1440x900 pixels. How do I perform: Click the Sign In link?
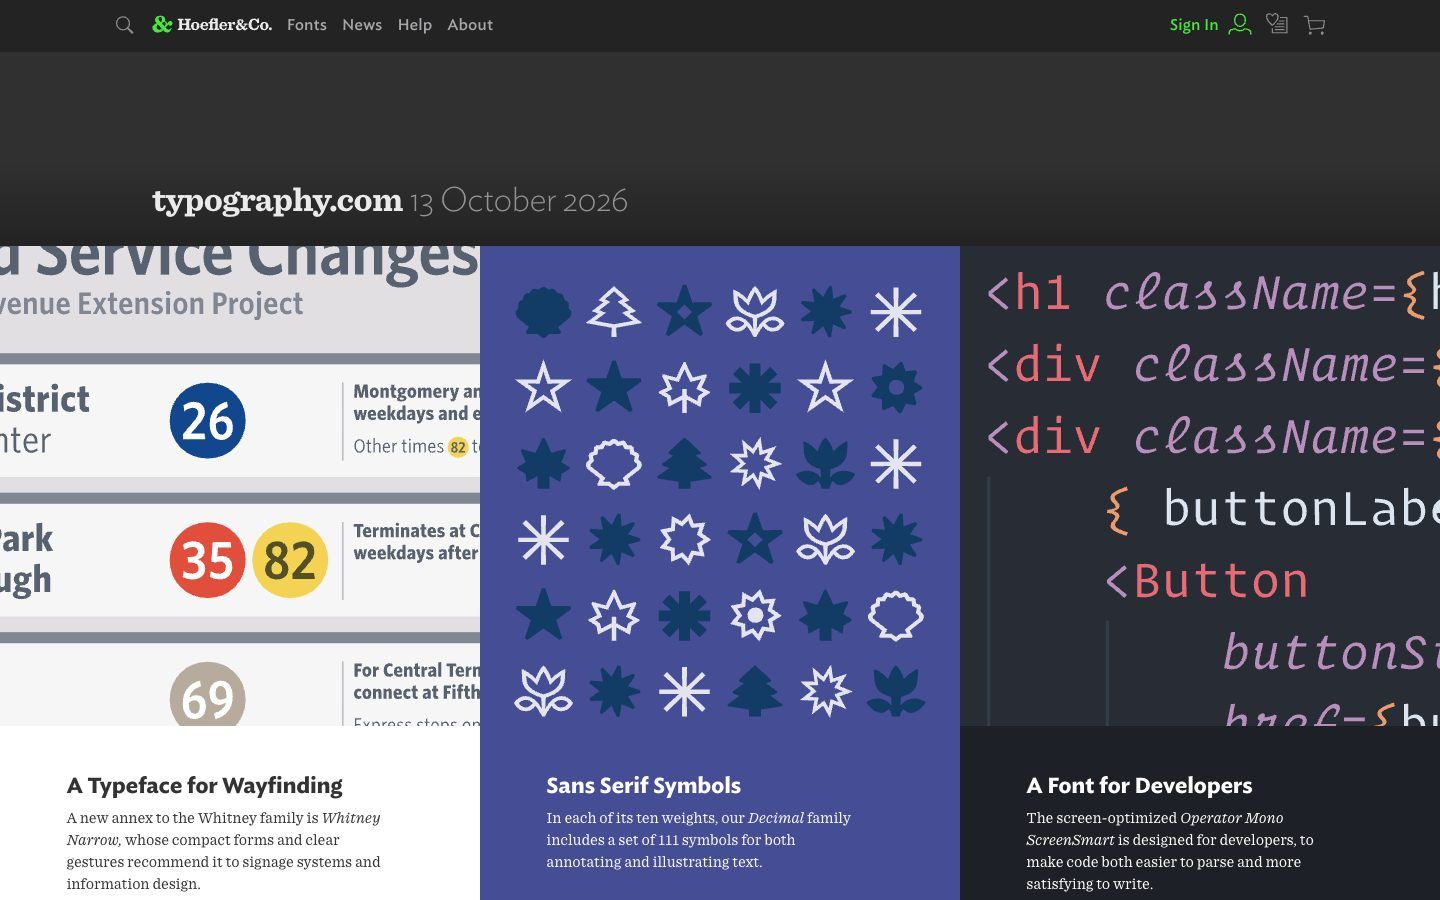1194,25
